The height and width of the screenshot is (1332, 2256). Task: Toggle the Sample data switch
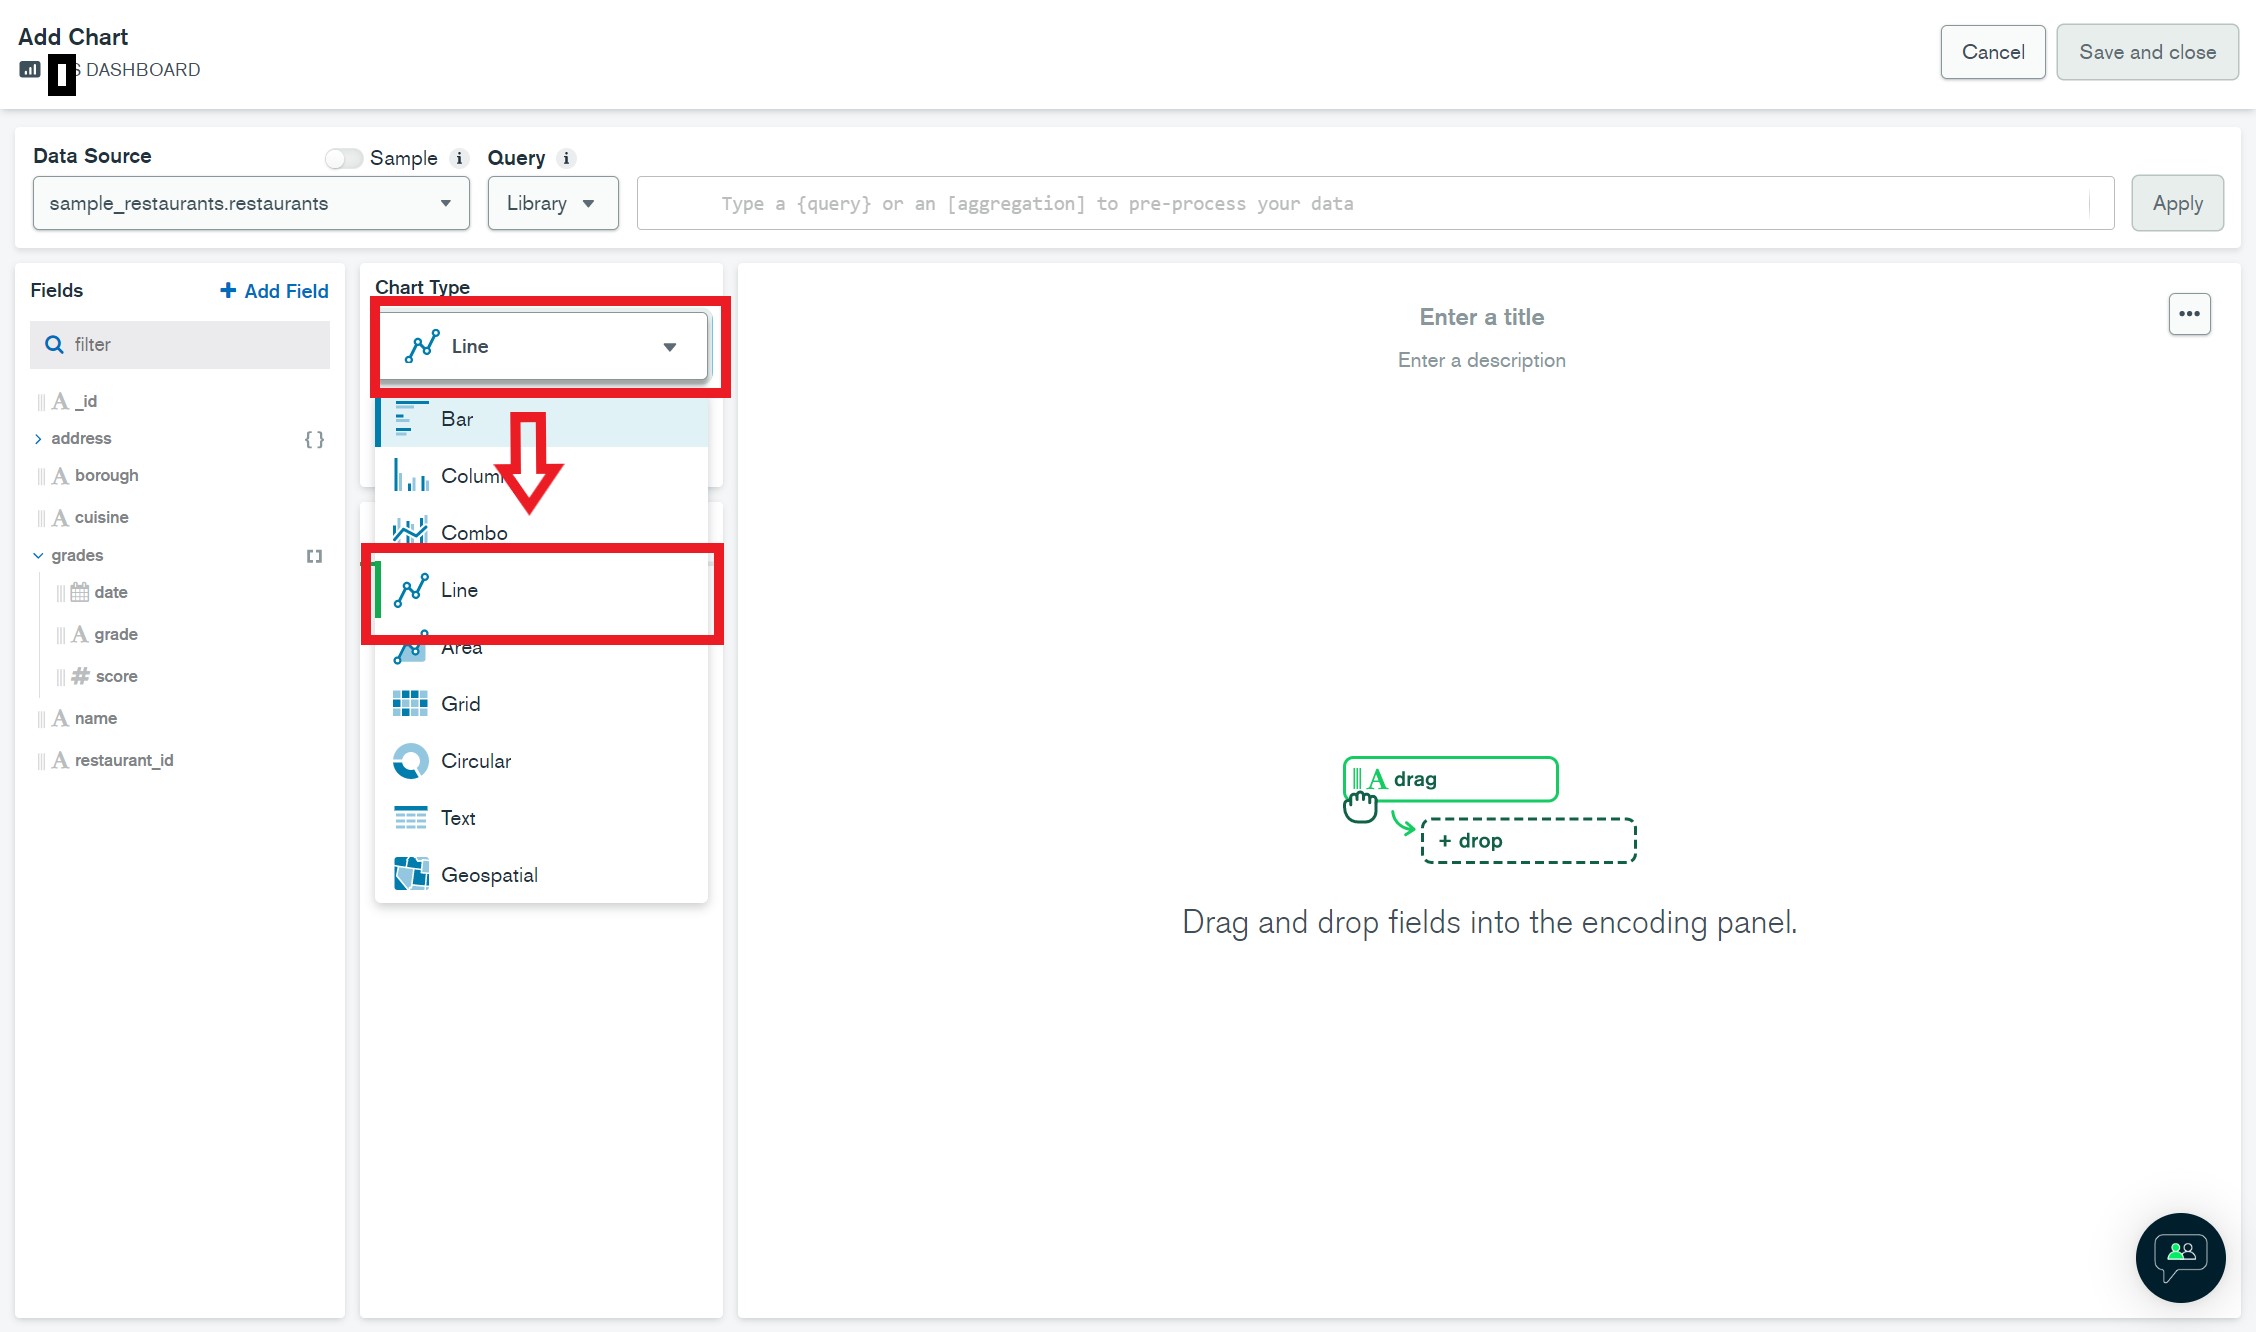343,158
